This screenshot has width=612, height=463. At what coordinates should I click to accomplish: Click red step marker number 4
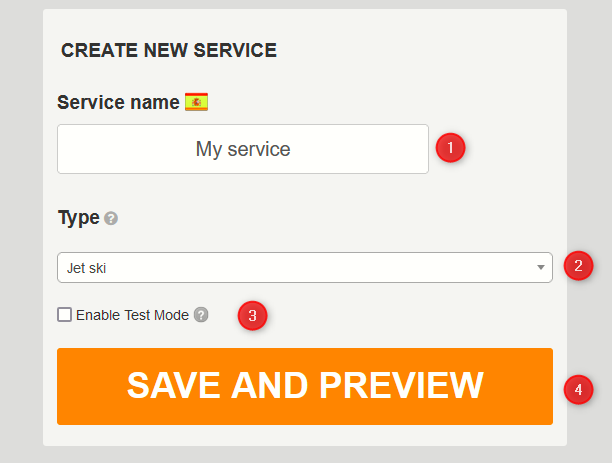[x=578, y=390]
